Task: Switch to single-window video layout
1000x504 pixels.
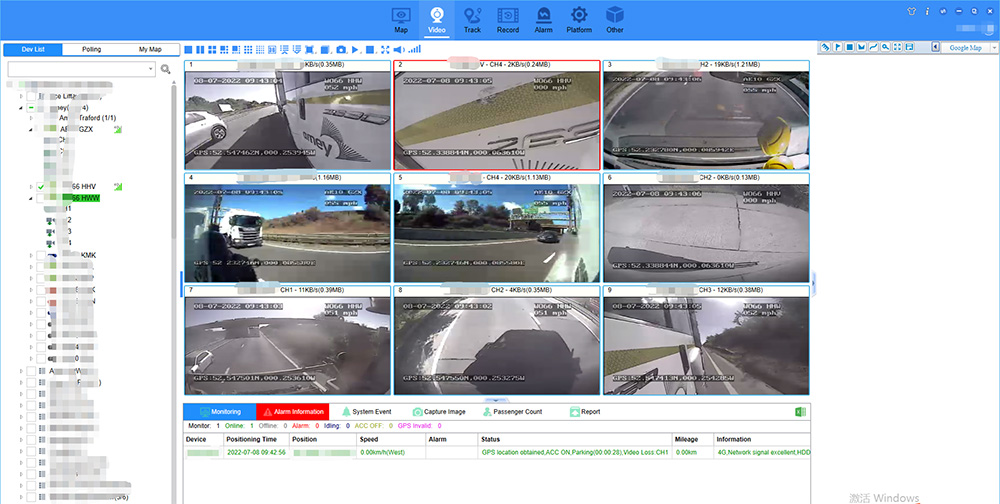Action: (x=189, y=49)
